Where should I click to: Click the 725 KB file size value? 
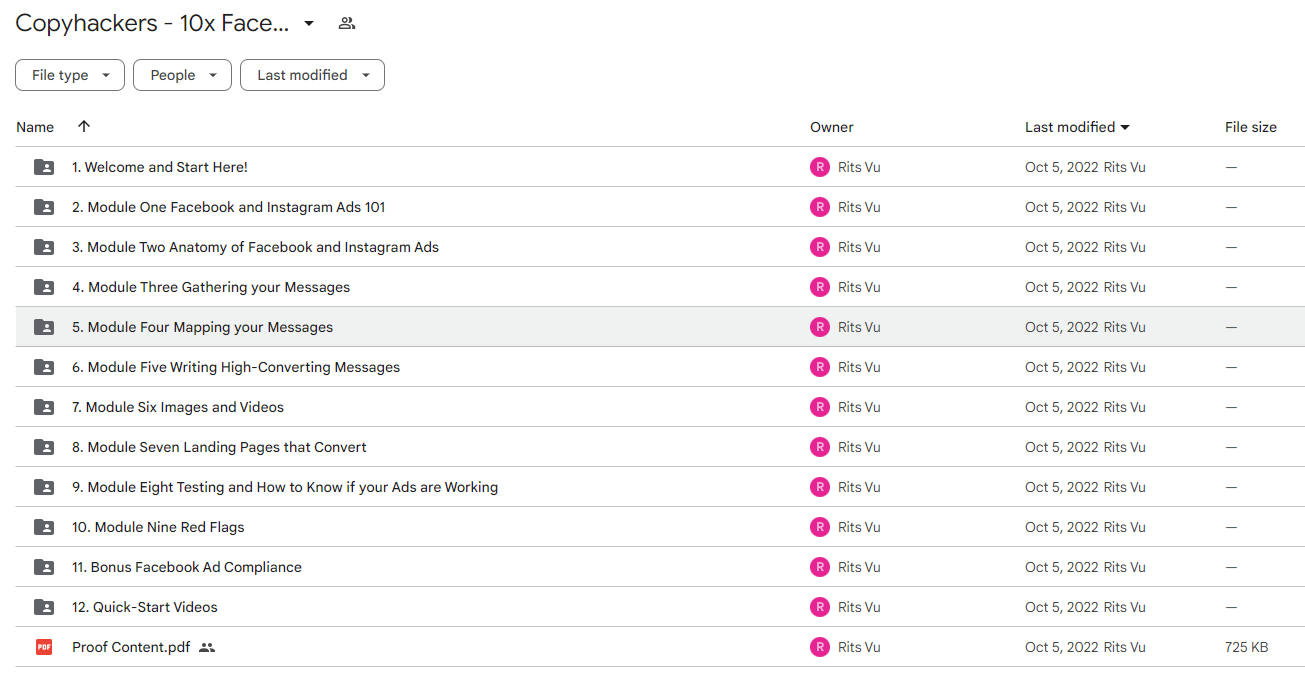pyautogui.click(x=1247, y=647)
